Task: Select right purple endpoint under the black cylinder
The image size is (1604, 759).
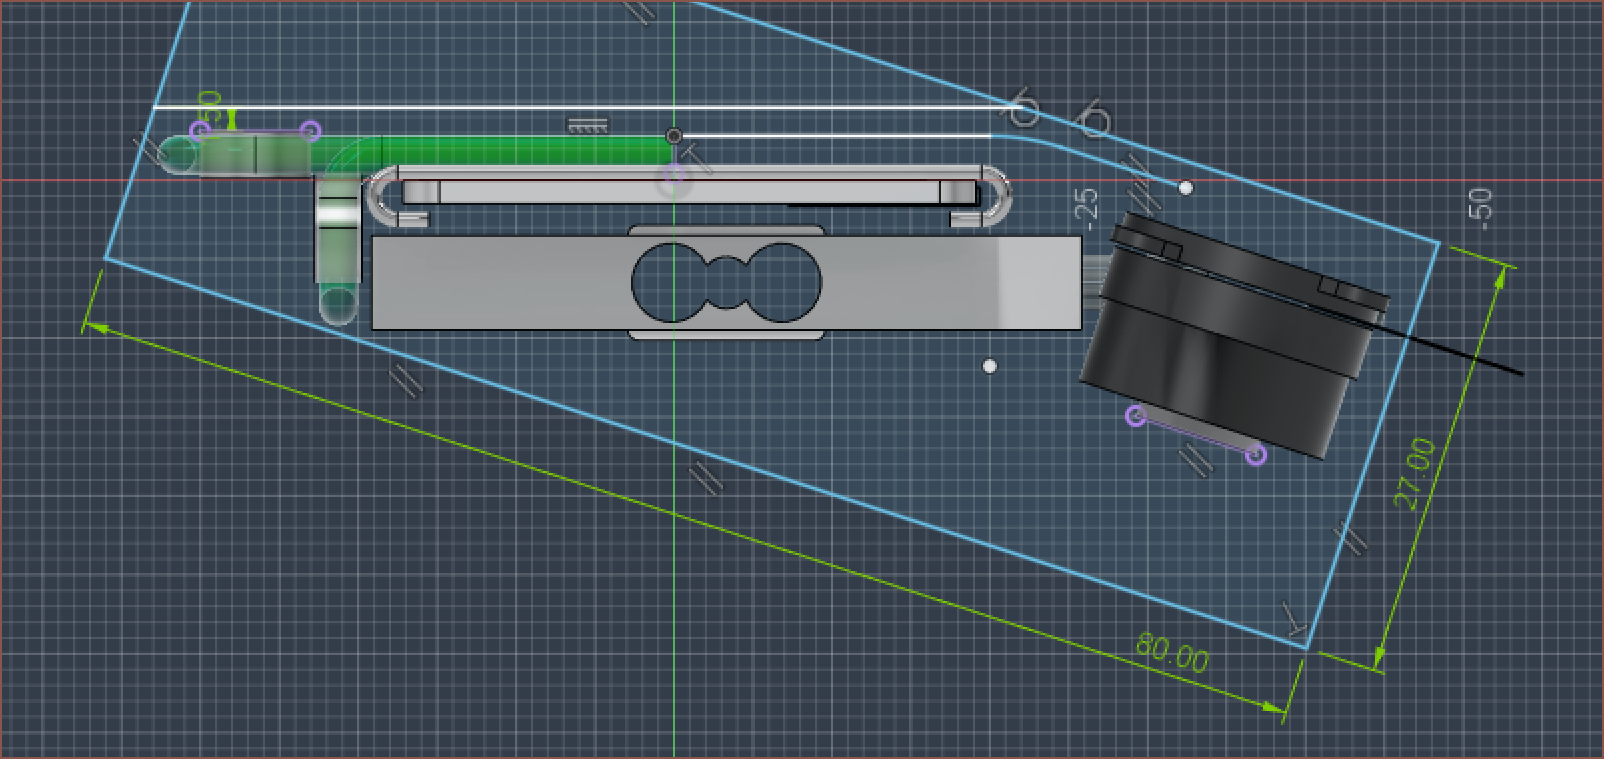Action: 1257,455
